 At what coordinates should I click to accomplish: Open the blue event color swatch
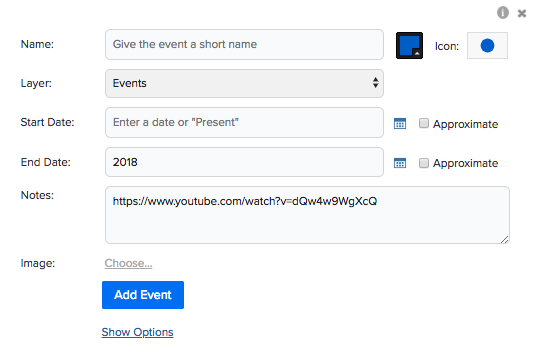click(x=409, y=46)
